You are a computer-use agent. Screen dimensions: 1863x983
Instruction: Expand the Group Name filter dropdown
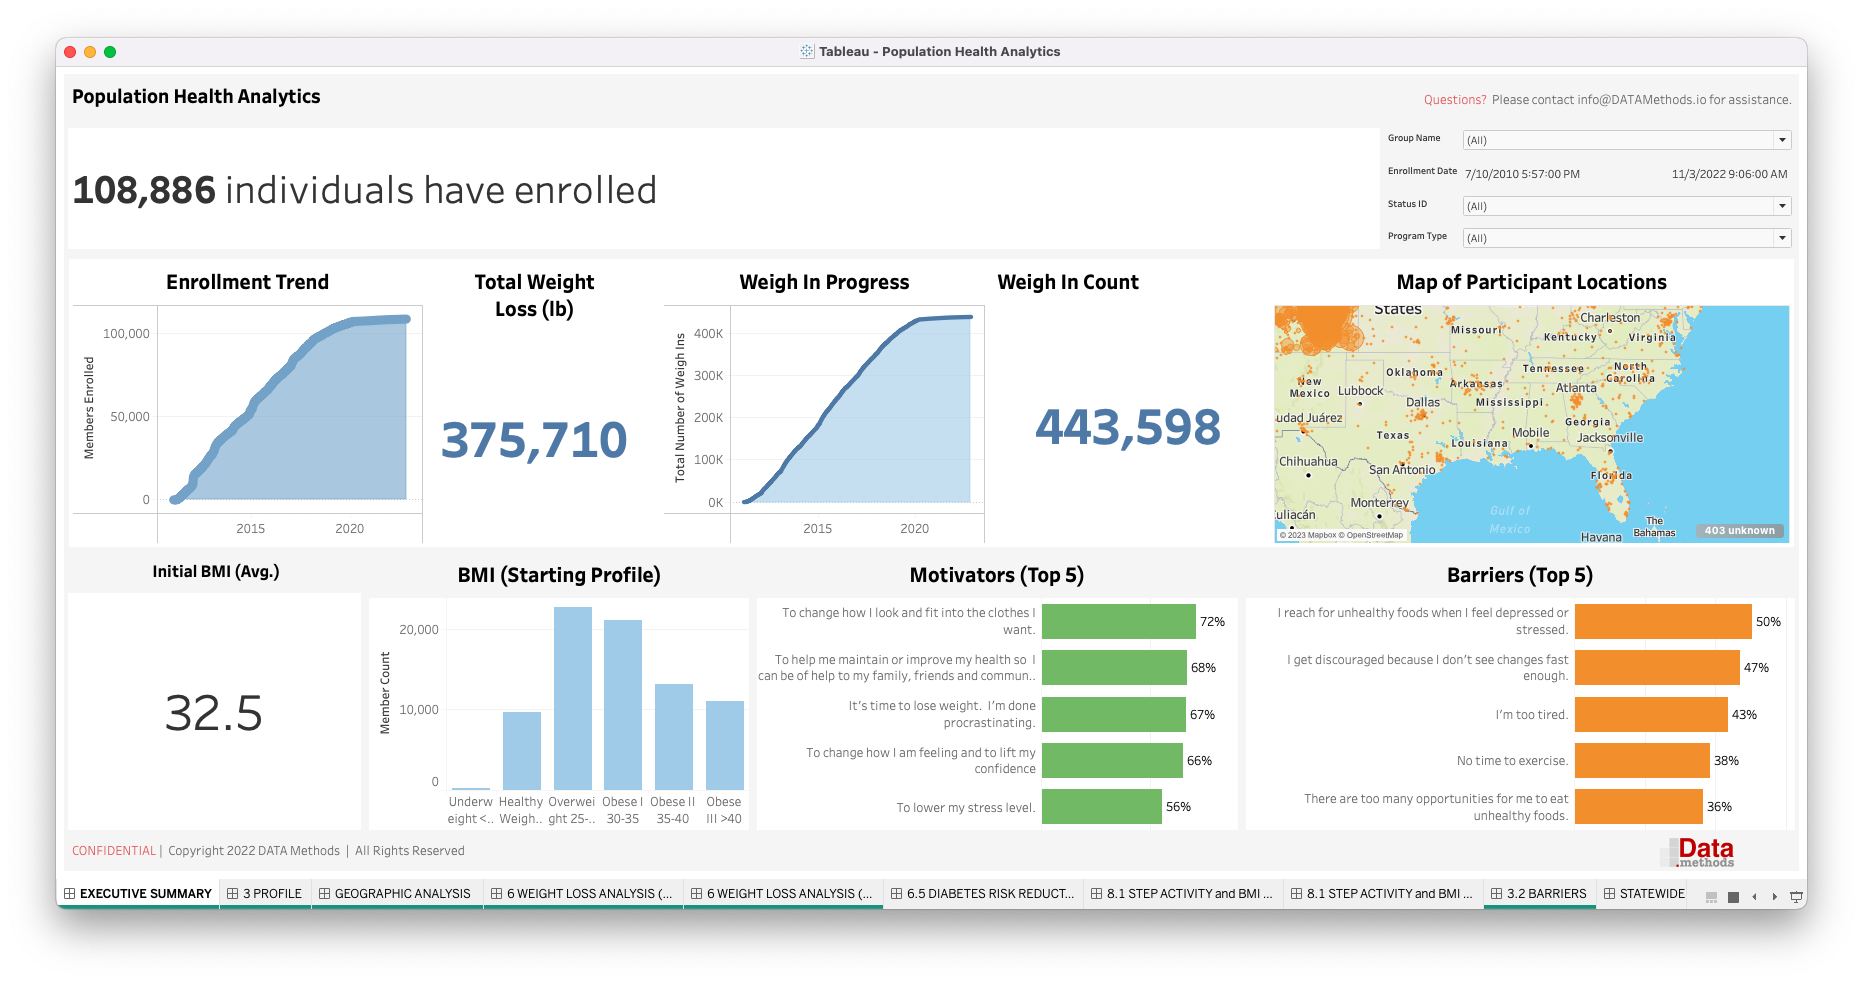click(1782, 140)
